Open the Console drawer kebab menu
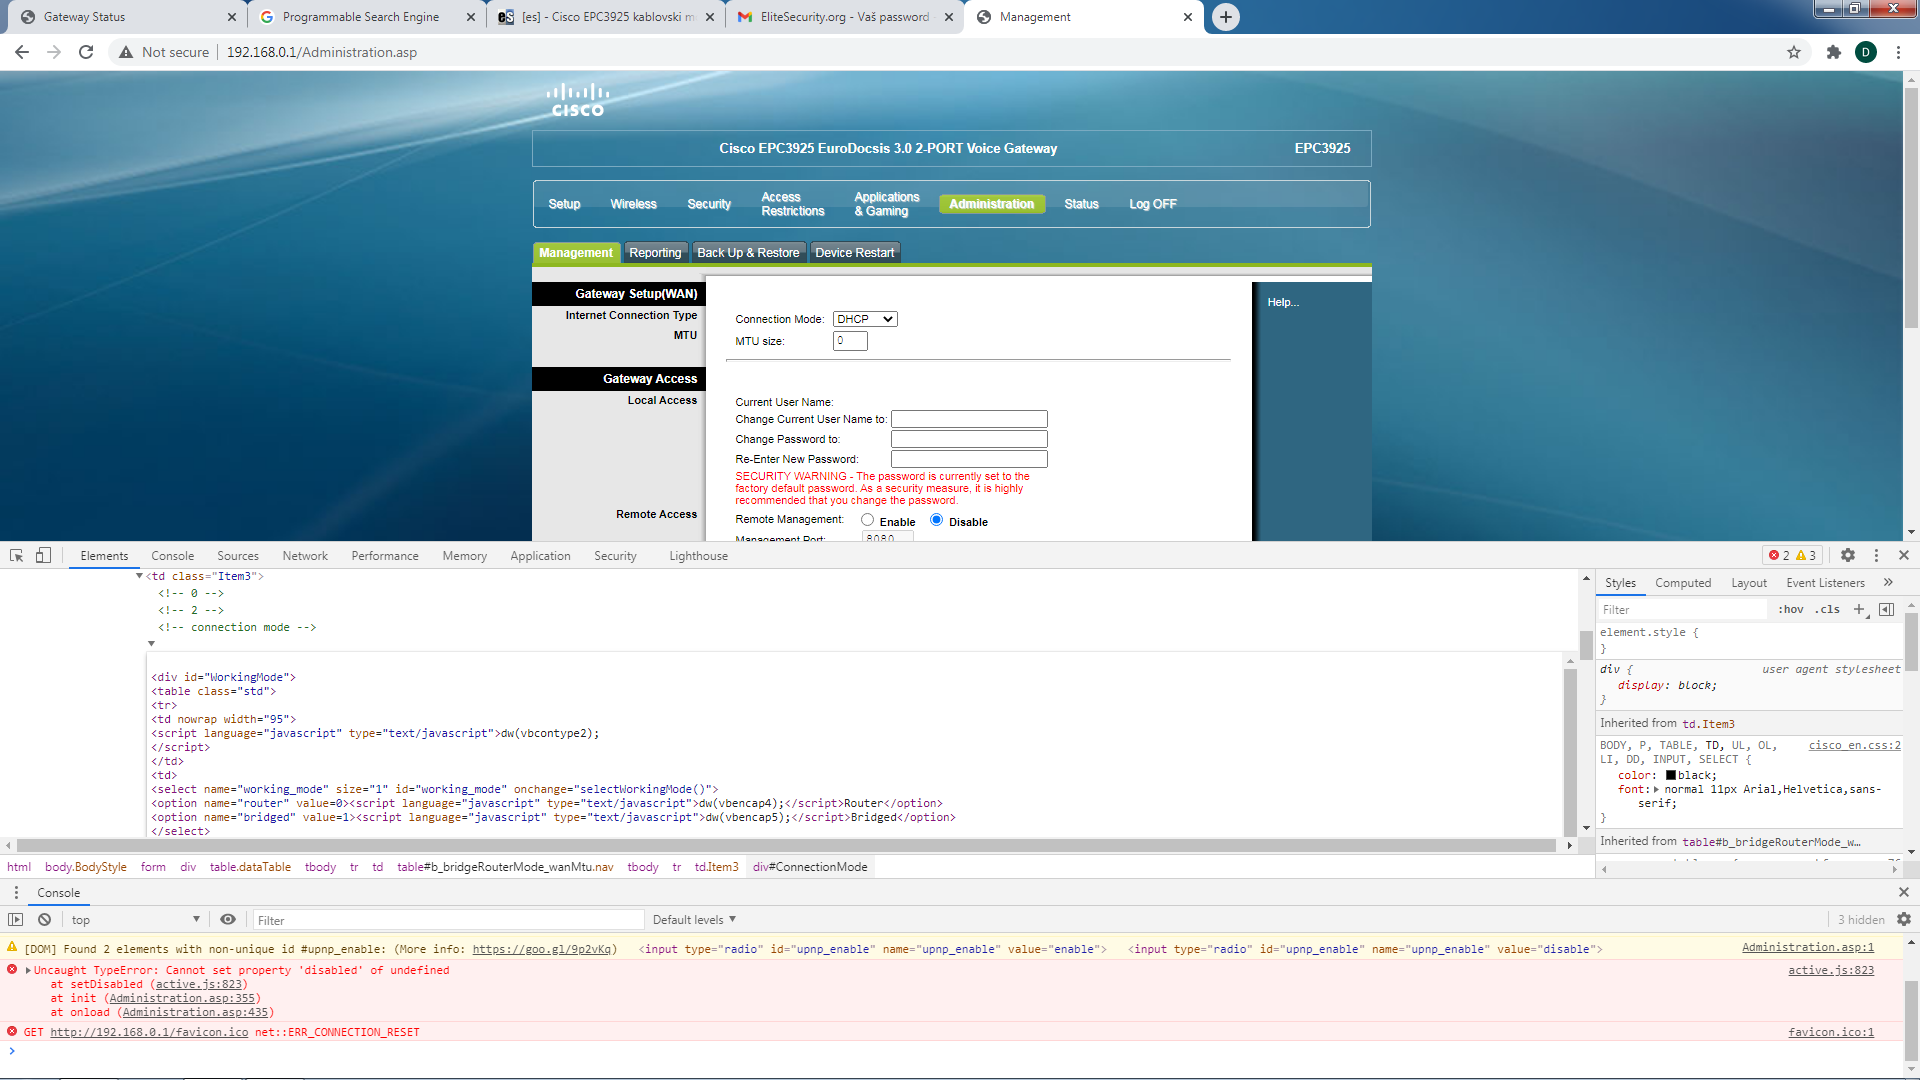1920x1080 pixels. (x=16, y=893)
